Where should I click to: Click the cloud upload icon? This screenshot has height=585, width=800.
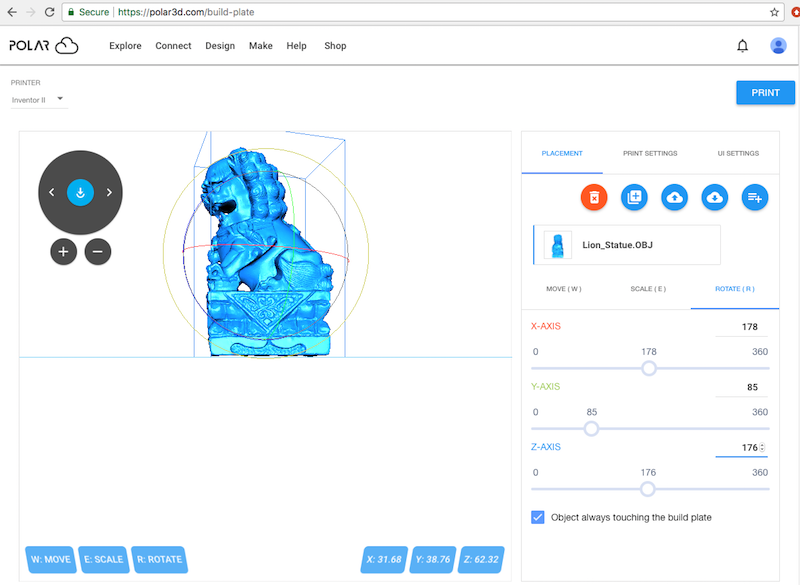pyautogui.click(x=674, y=197)
